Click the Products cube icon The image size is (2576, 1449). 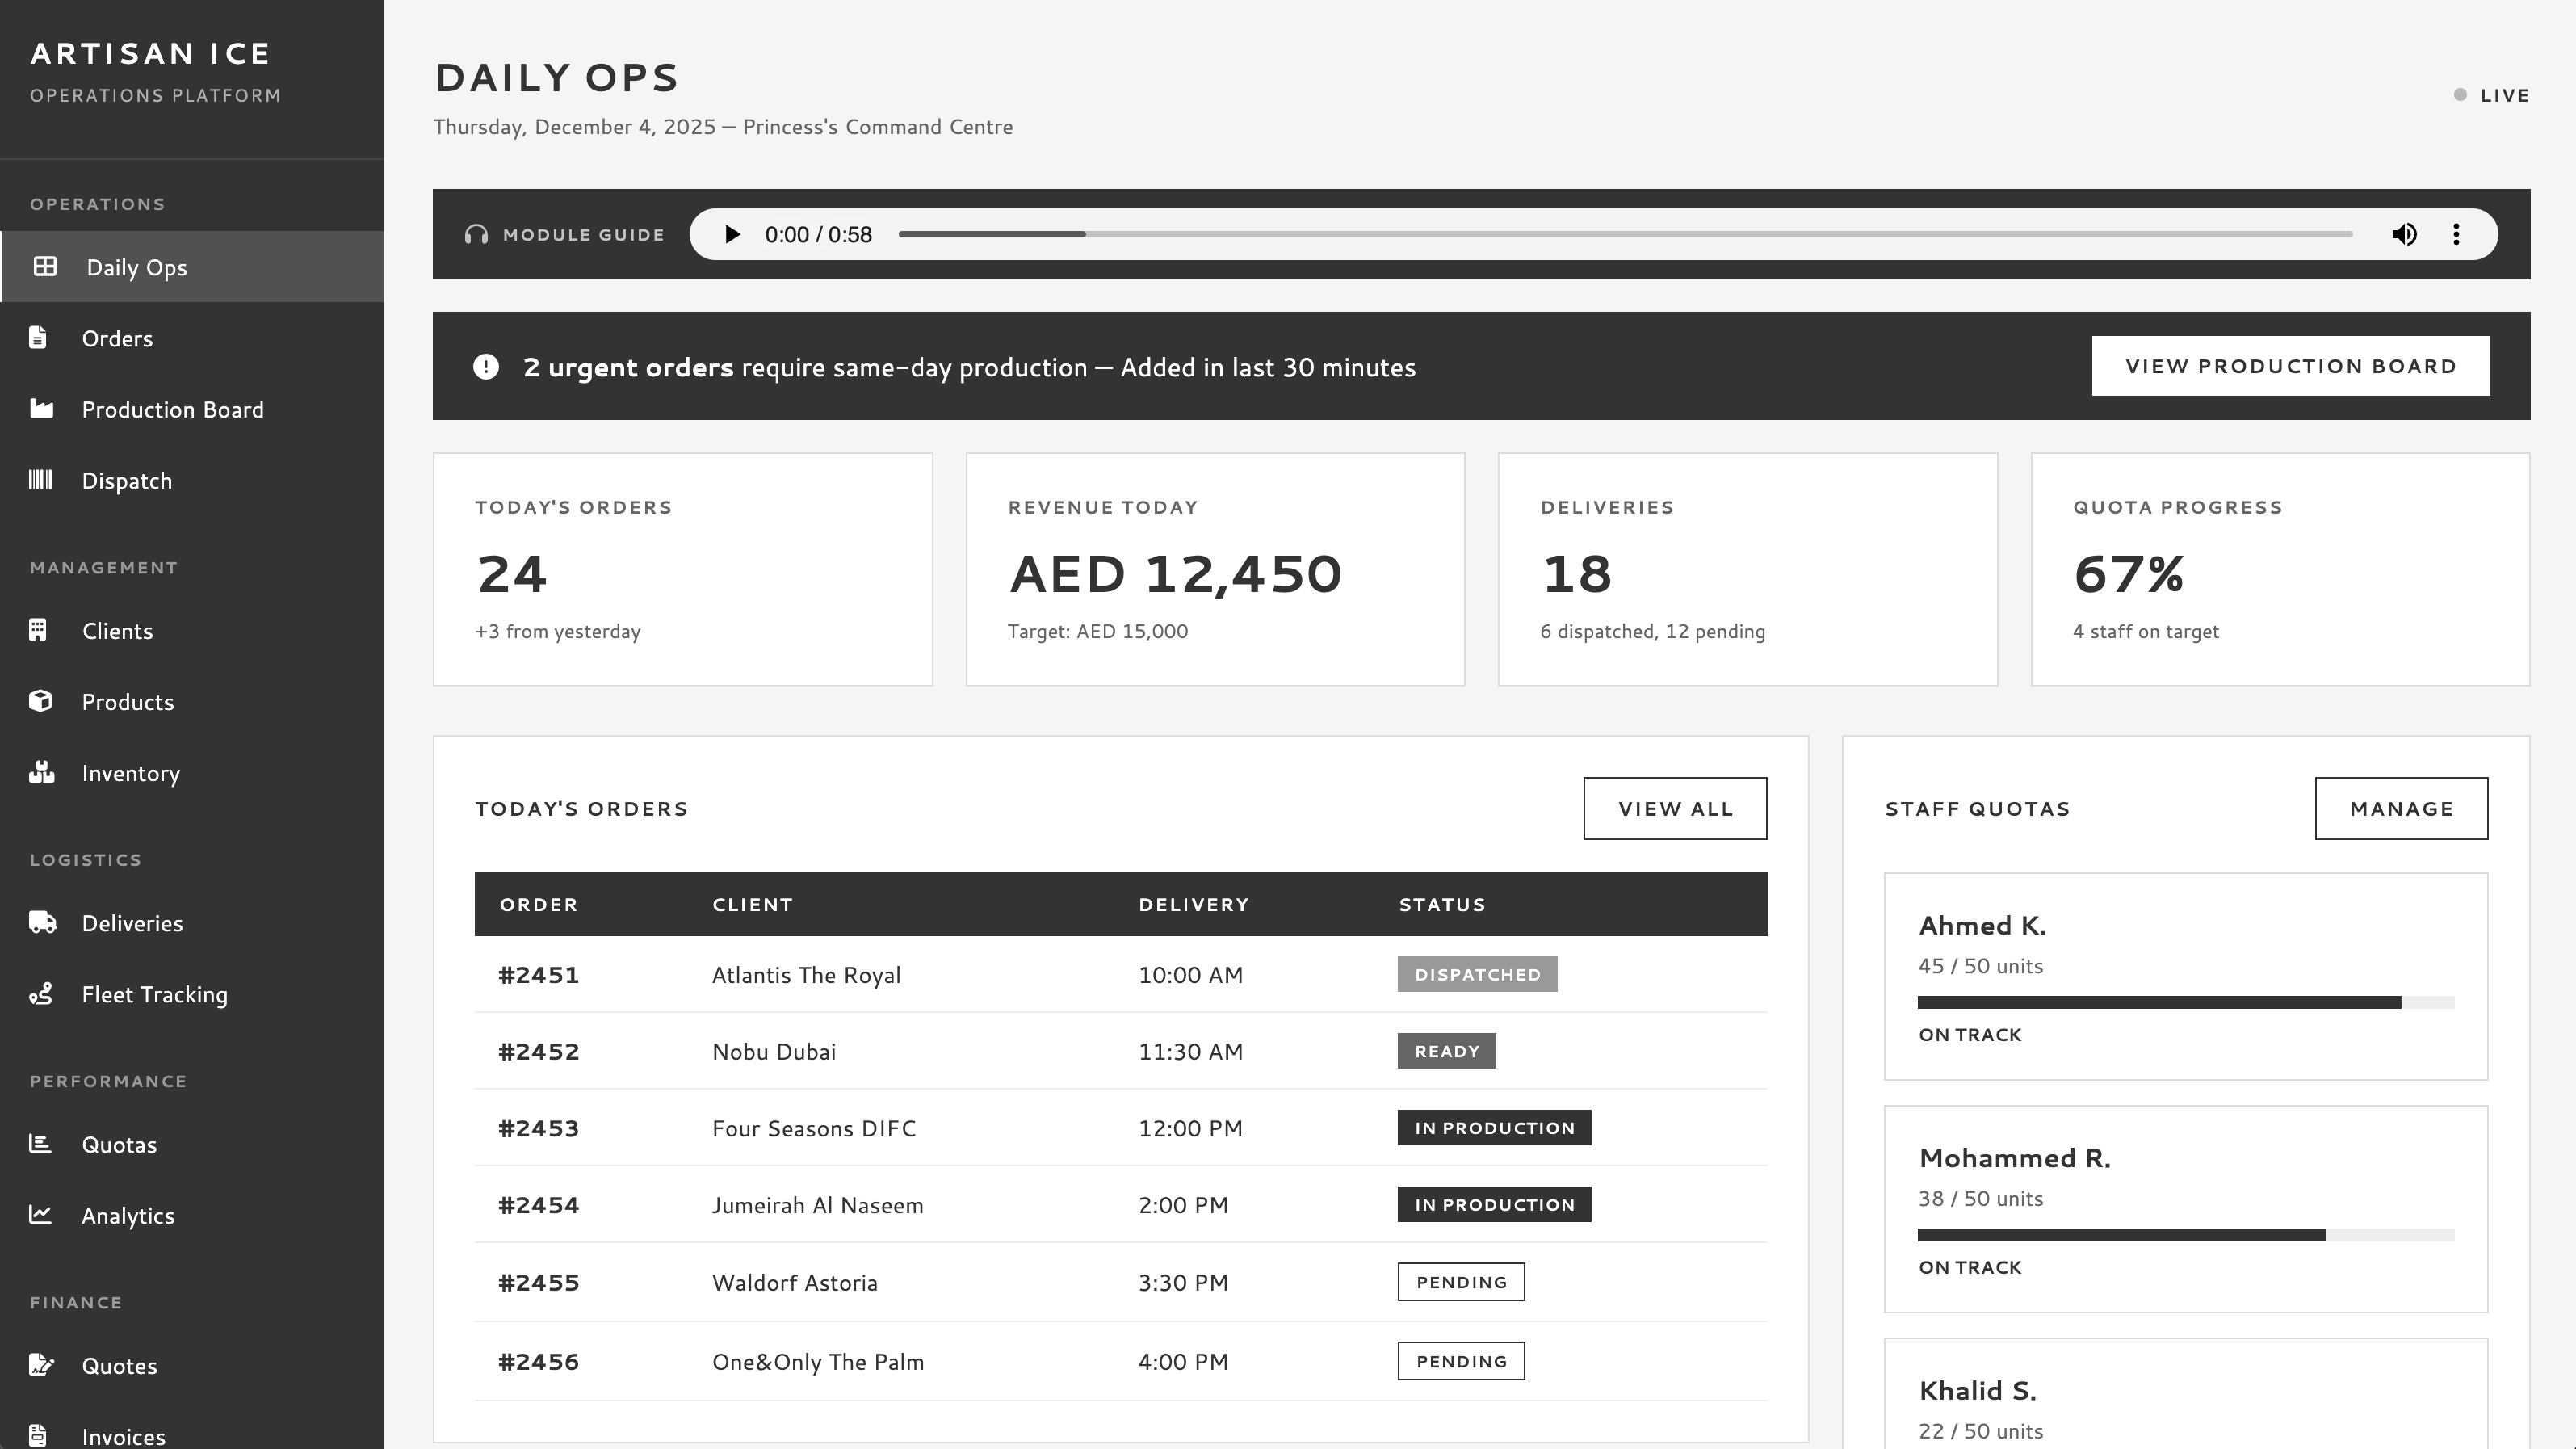40,701
